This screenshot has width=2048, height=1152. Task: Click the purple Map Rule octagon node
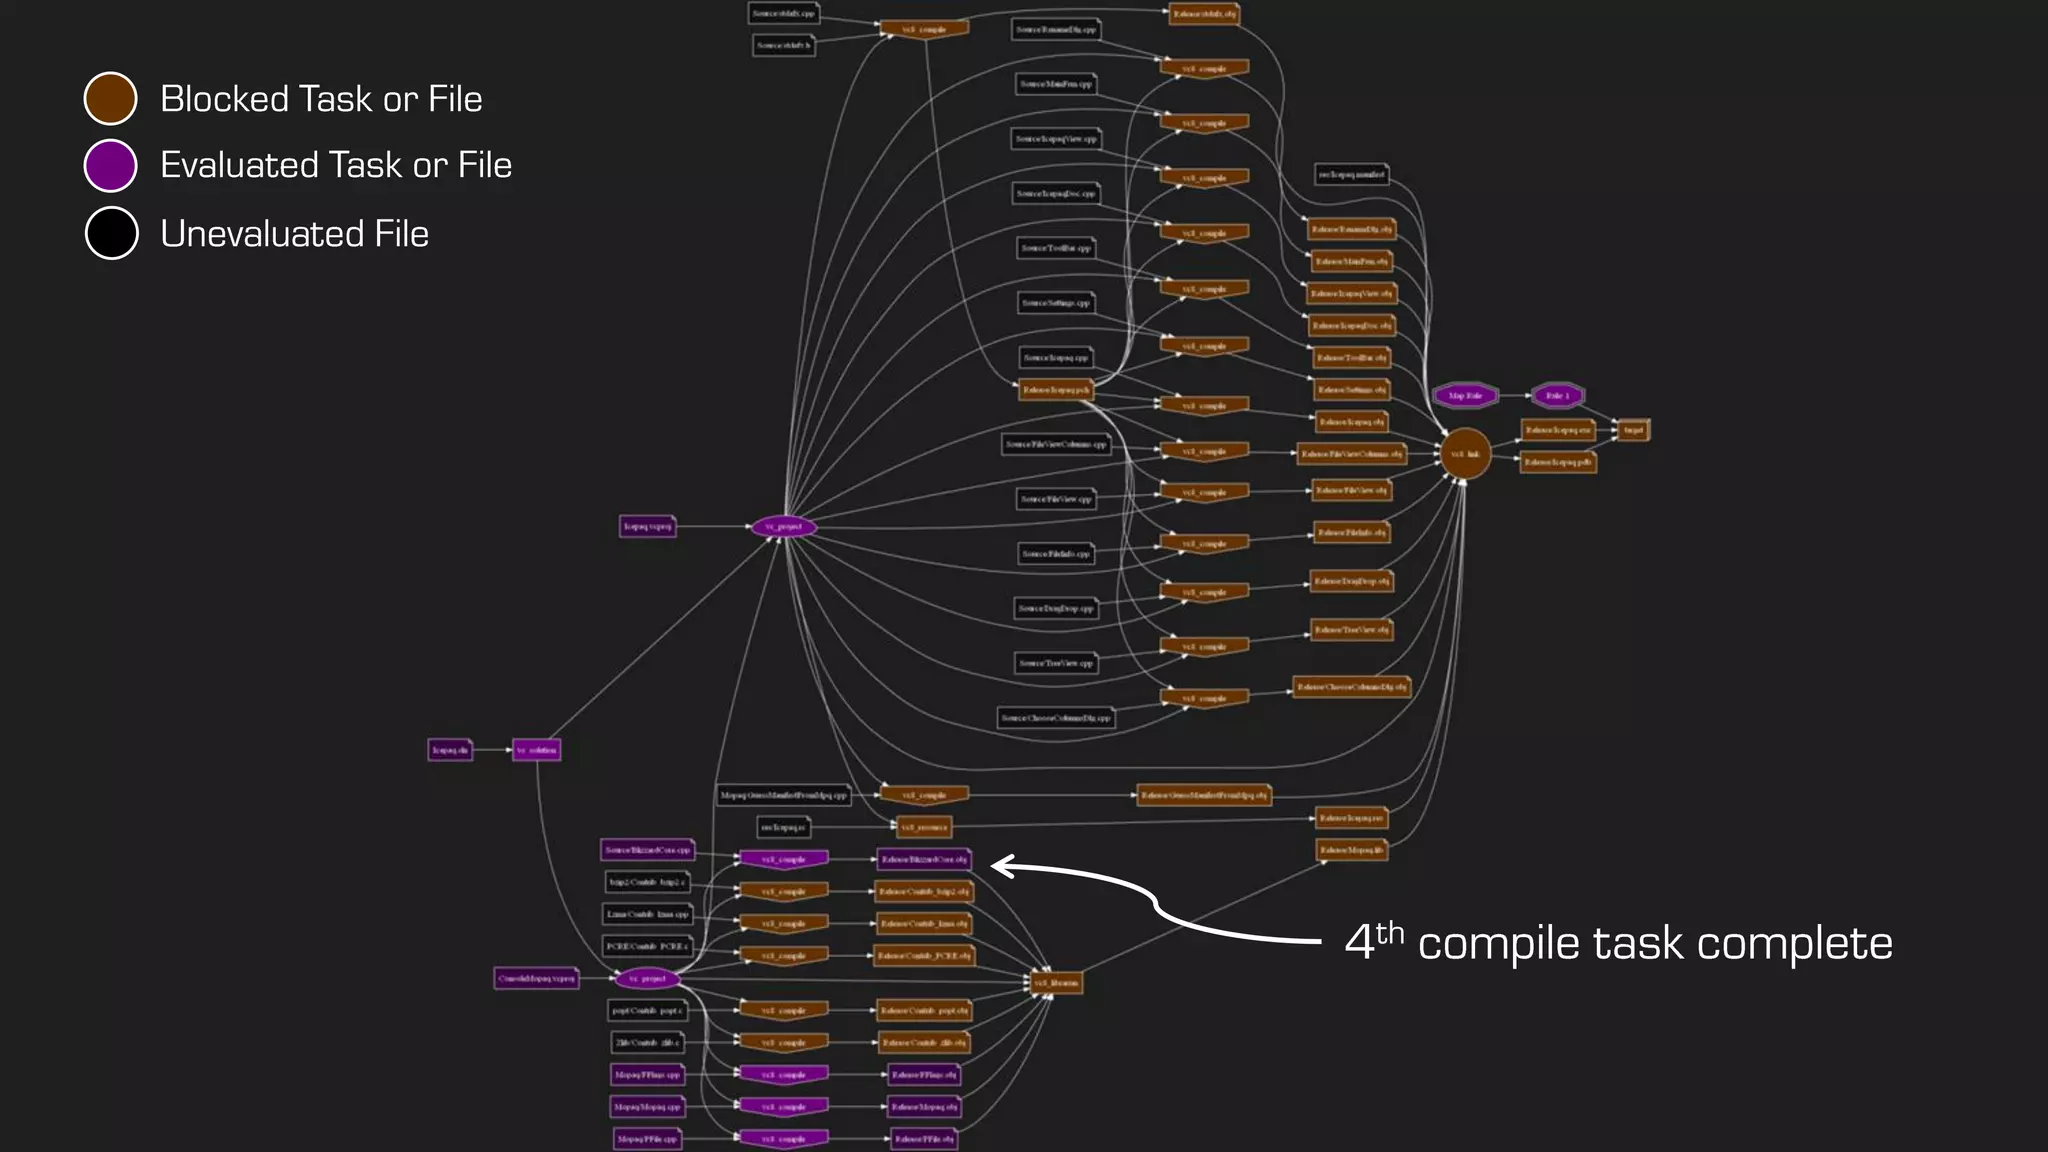pos(1465,396)
